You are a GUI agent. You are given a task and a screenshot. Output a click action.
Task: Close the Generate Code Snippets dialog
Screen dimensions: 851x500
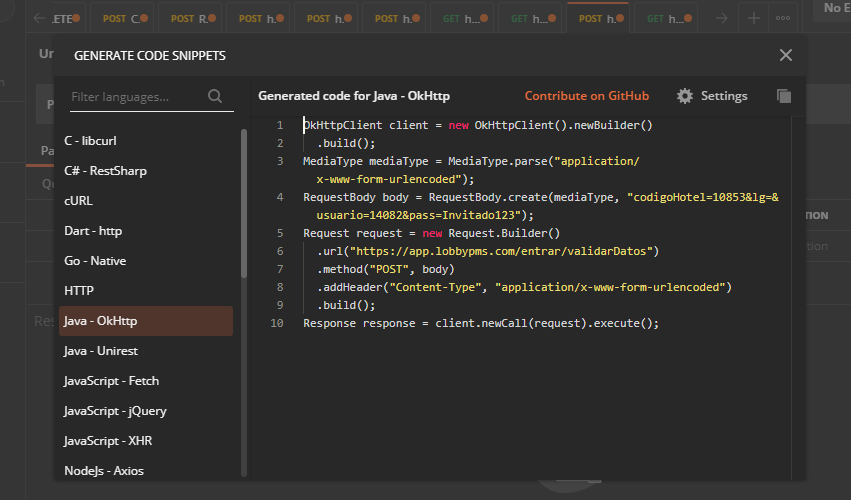coord(785,56)
